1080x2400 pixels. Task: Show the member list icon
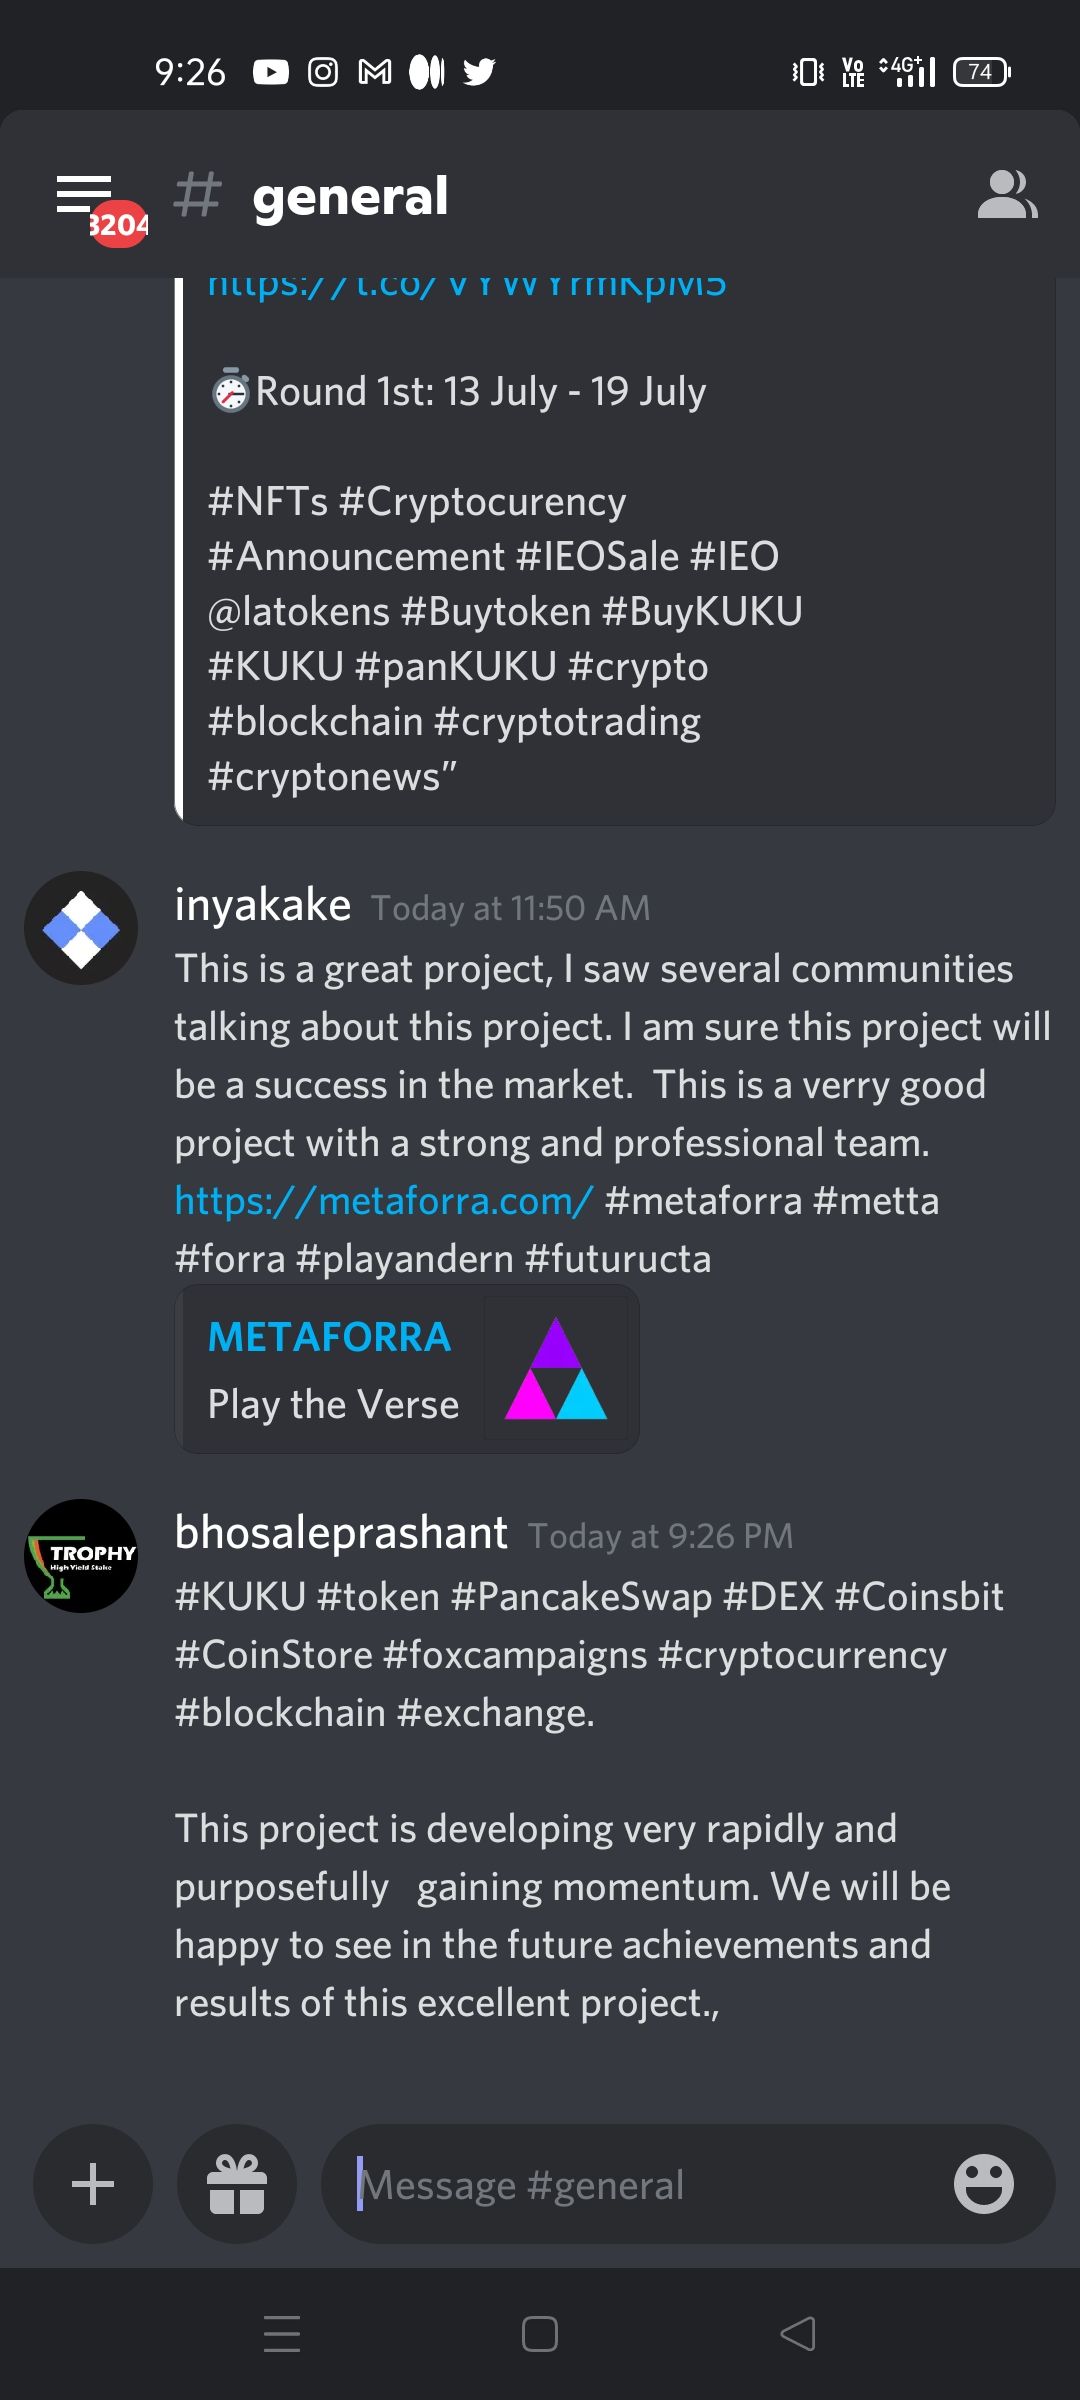1007,195
